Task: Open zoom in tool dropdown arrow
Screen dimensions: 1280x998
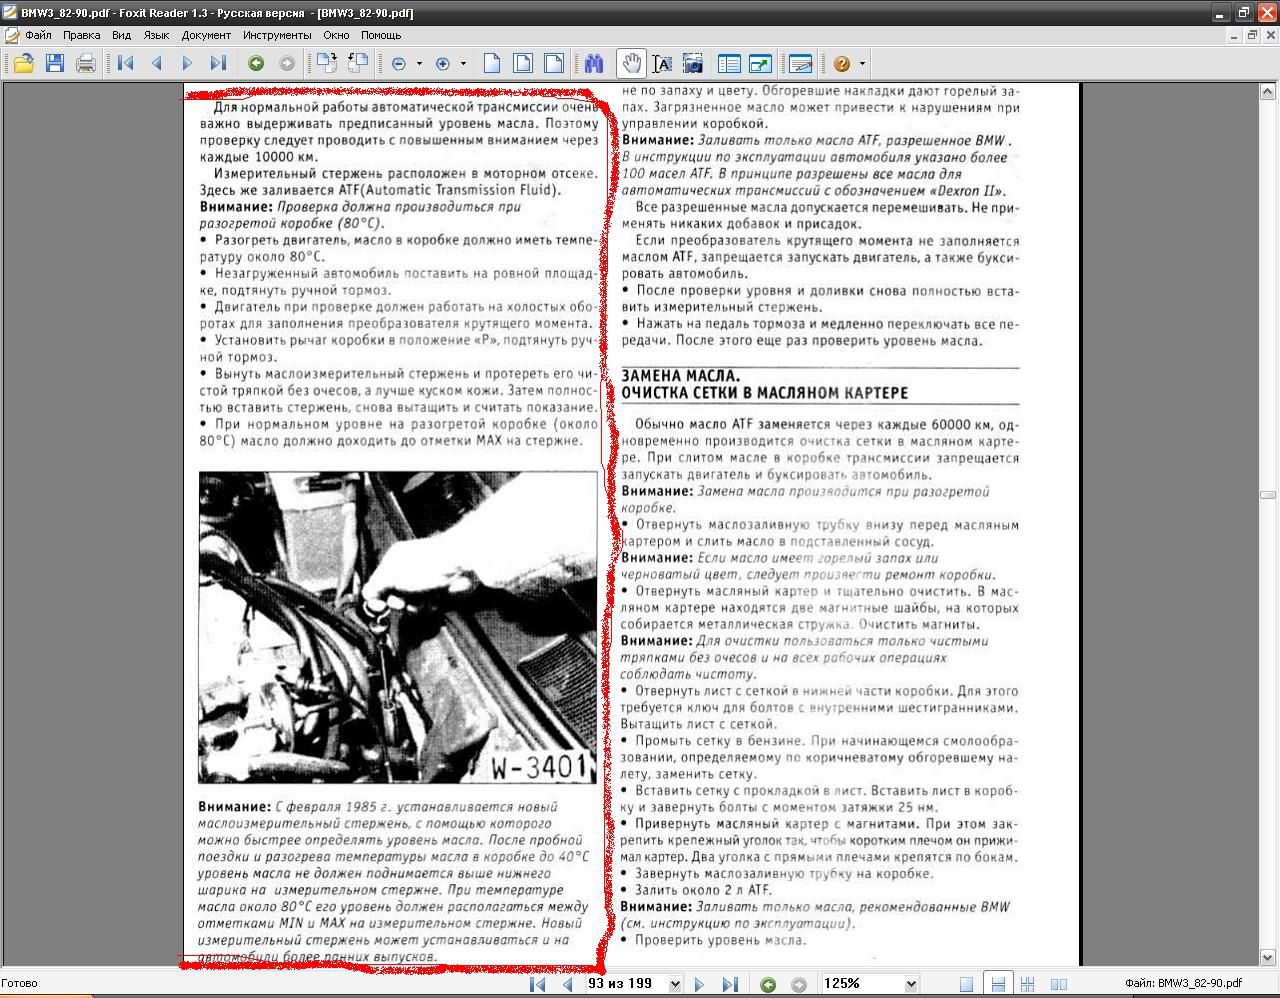Action: (x=463, y=64)
